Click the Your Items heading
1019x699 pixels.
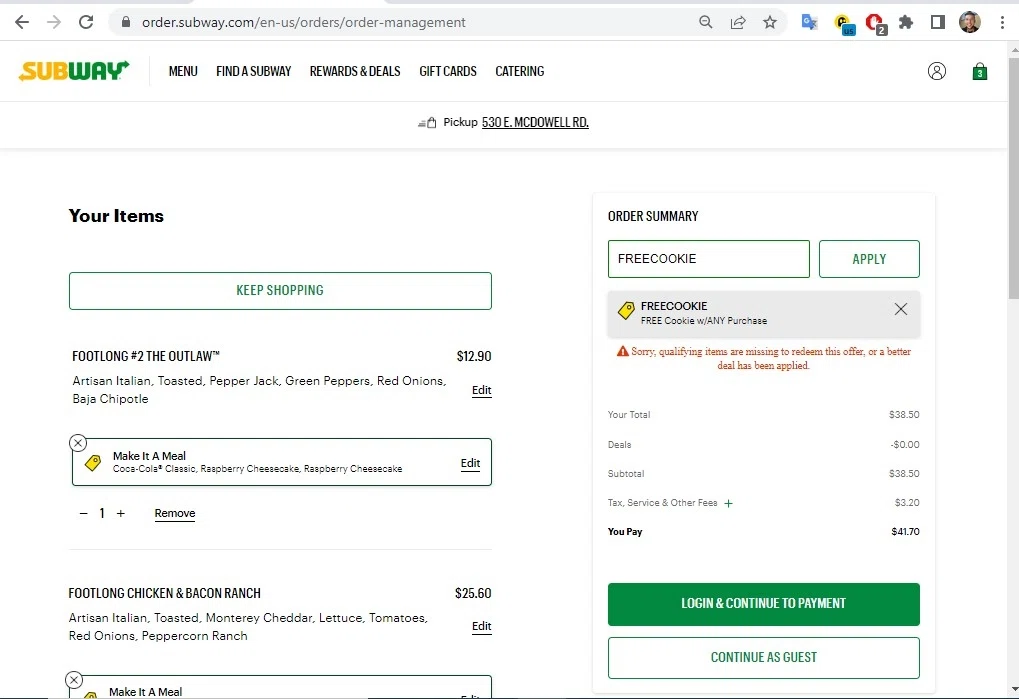pos(116,216)
